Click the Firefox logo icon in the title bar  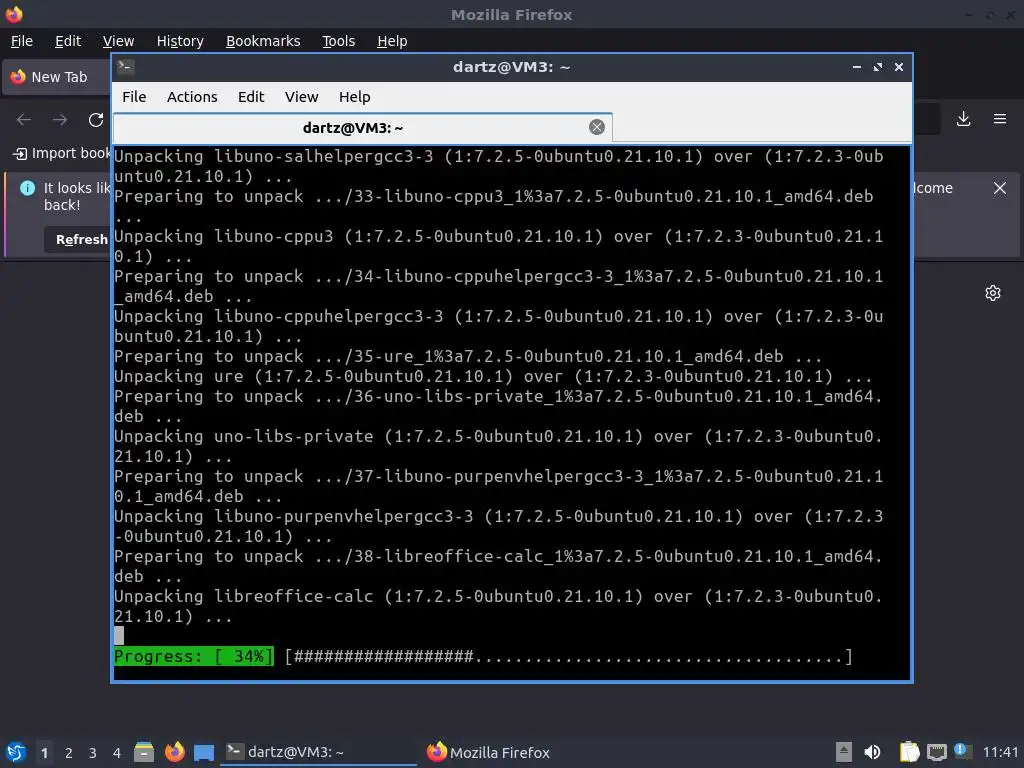14,14
